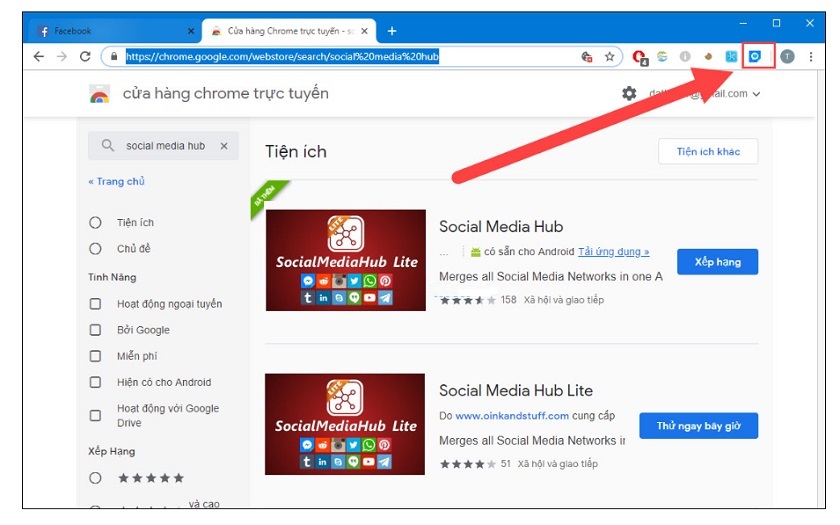Image resolution: width=840 pixels, height=525 pixels.
Task: Click the browser forward arrow
Action: coord(62,56)
